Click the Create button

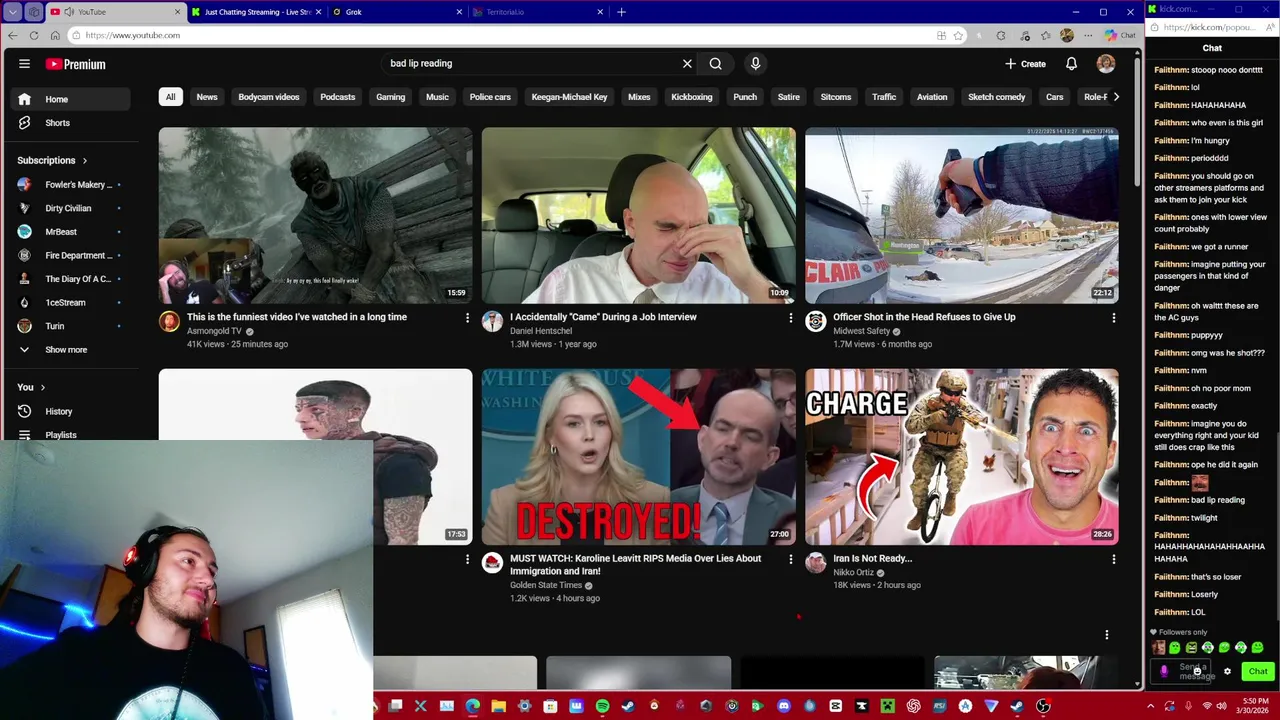pyautogui.click(x=1025, y=64)
